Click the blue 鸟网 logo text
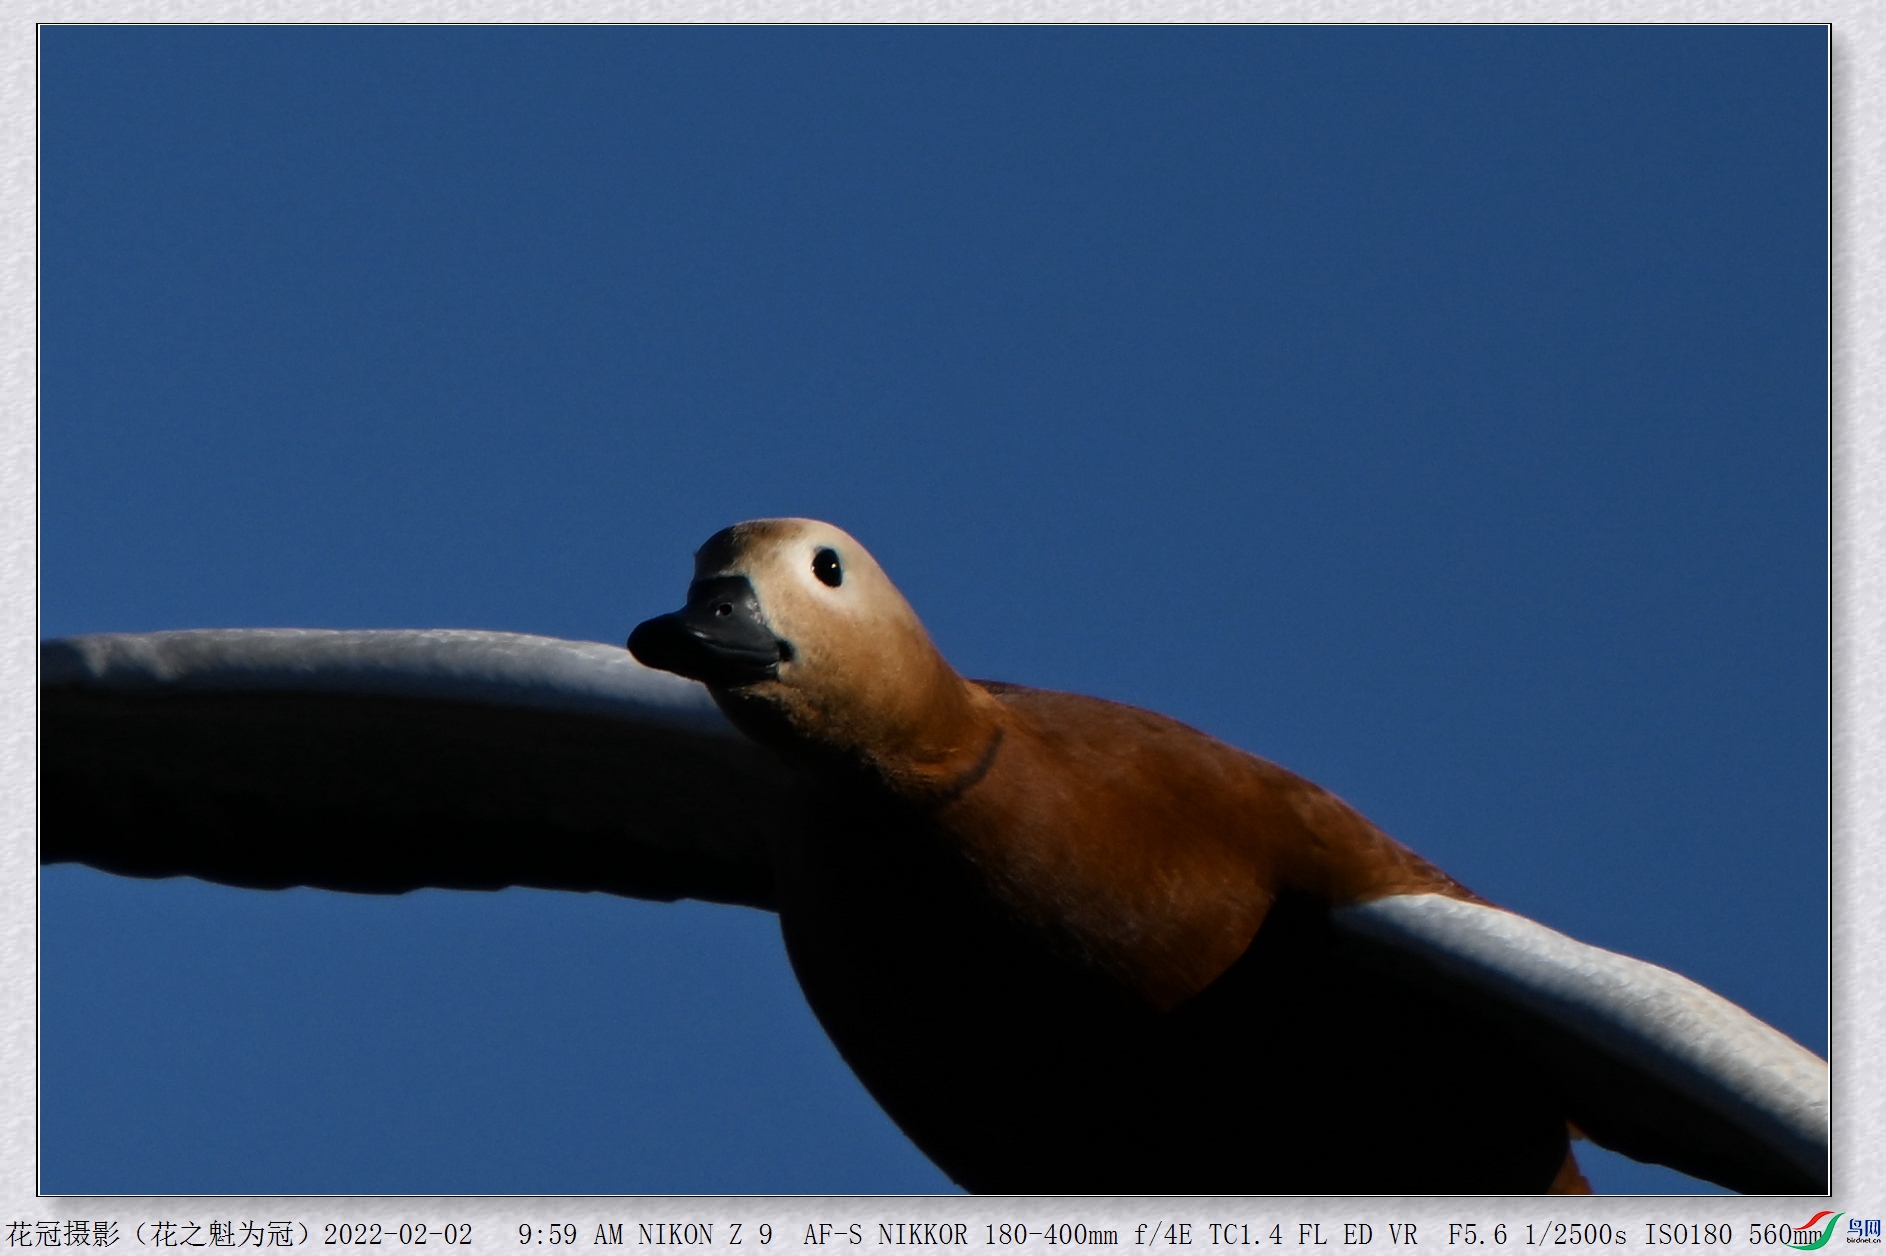 pyautogui.click(x=1864, y=1228)
